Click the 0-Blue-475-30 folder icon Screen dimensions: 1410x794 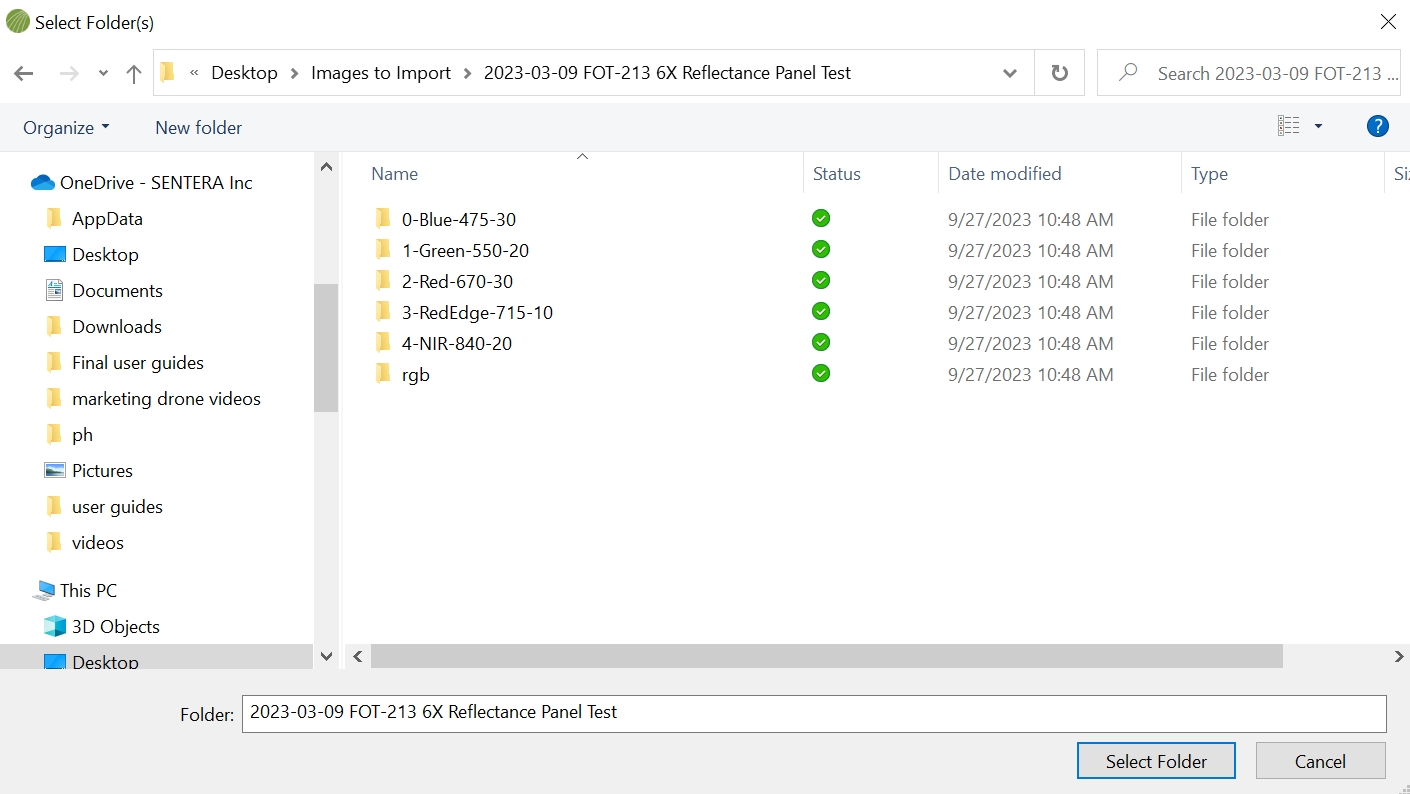tap(382, 219)
